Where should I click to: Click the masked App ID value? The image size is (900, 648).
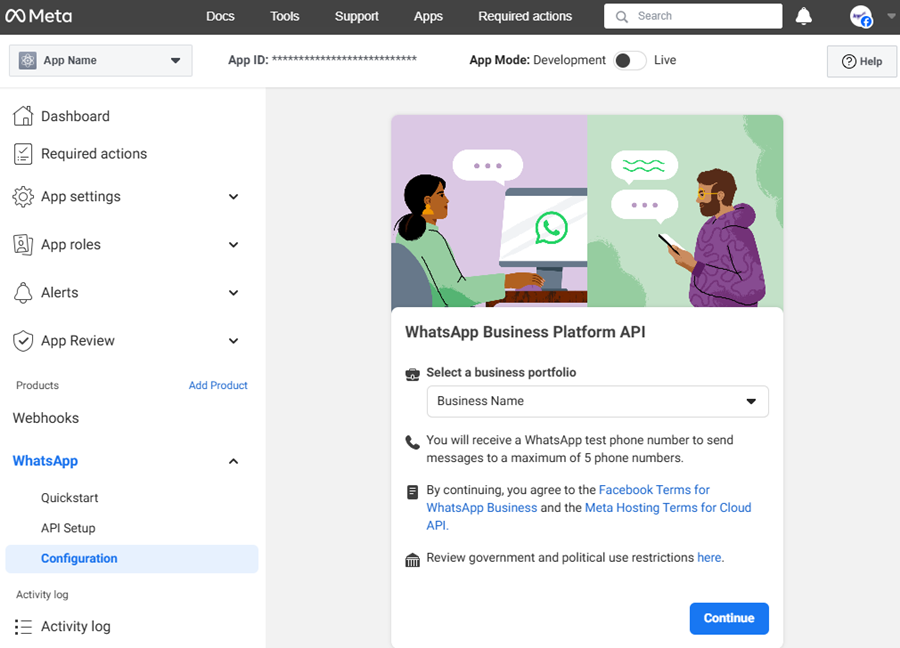[x=344, y=59]
